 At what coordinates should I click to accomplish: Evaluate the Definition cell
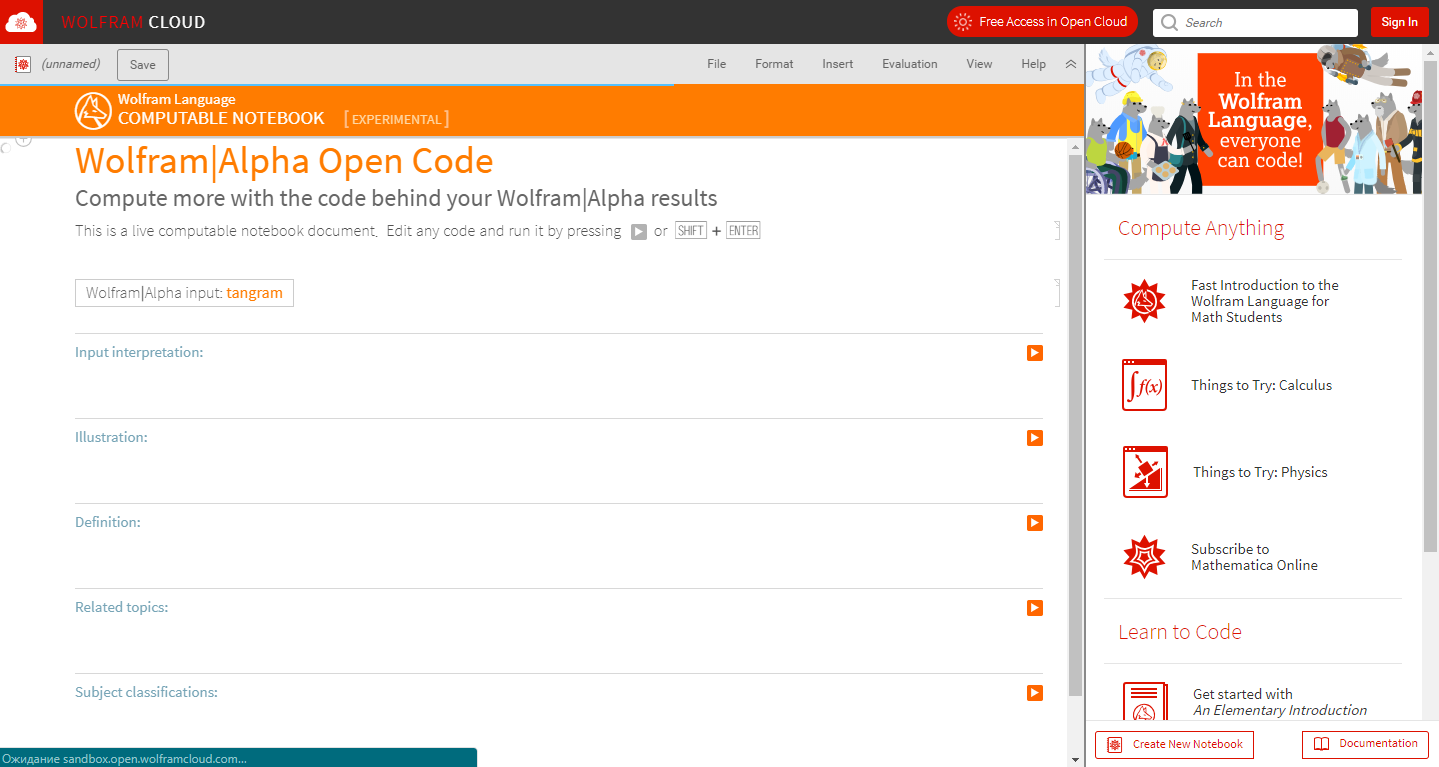1035,523
